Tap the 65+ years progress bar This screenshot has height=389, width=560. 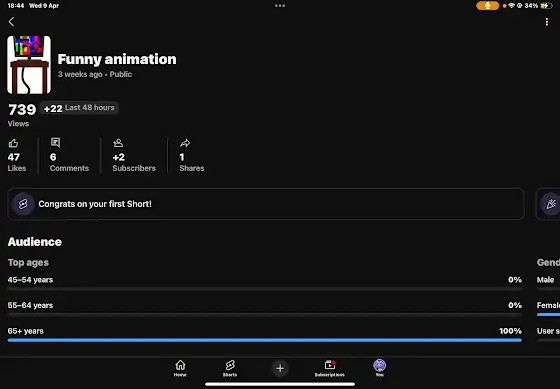tap(265, 340)
